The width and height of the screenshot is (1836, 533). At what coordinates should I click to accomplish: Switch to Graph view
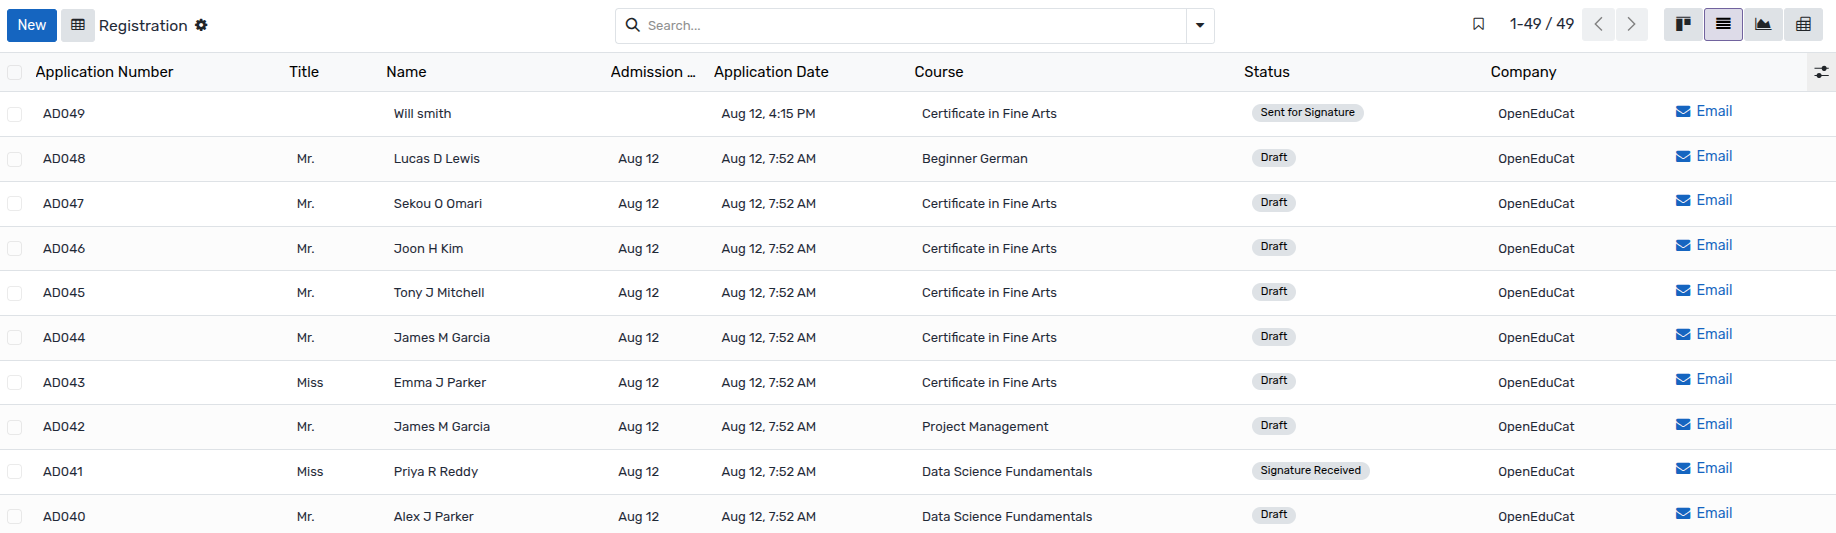(x=1763, y=24)
